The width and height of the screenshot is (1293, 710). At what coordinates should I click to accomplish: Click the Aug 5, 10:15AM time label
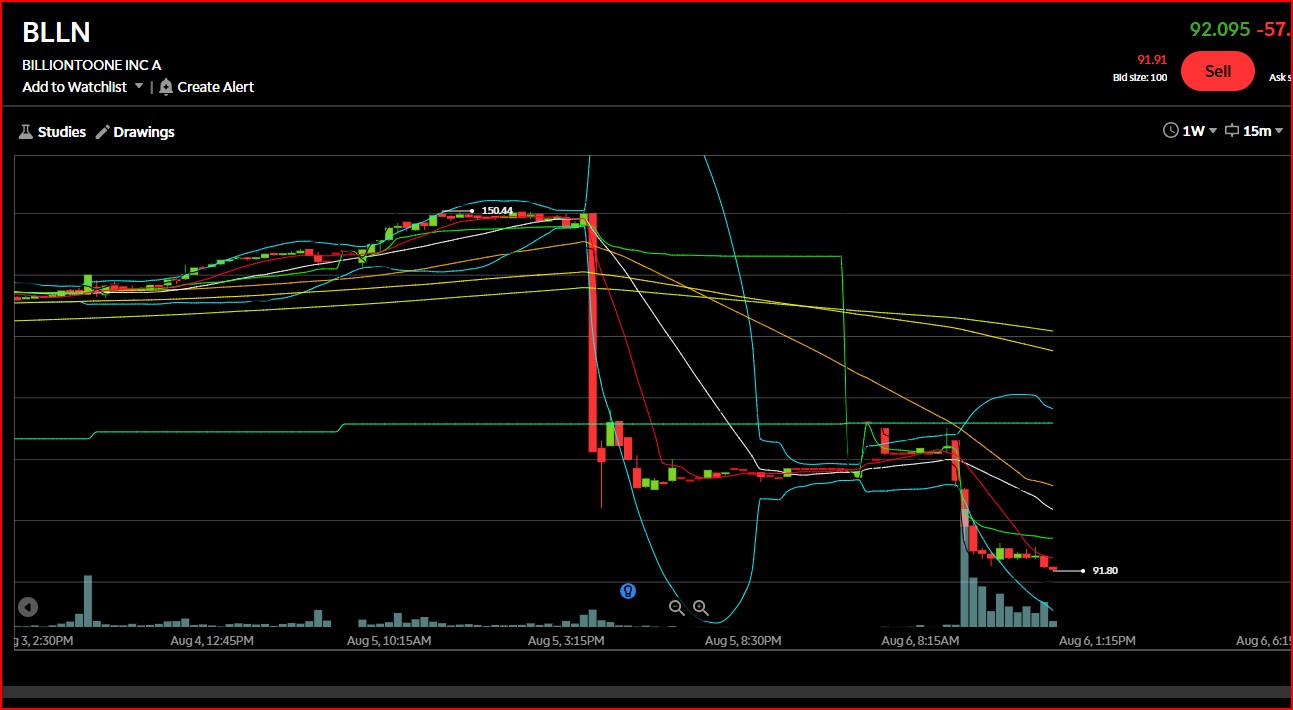coord(389,640)
